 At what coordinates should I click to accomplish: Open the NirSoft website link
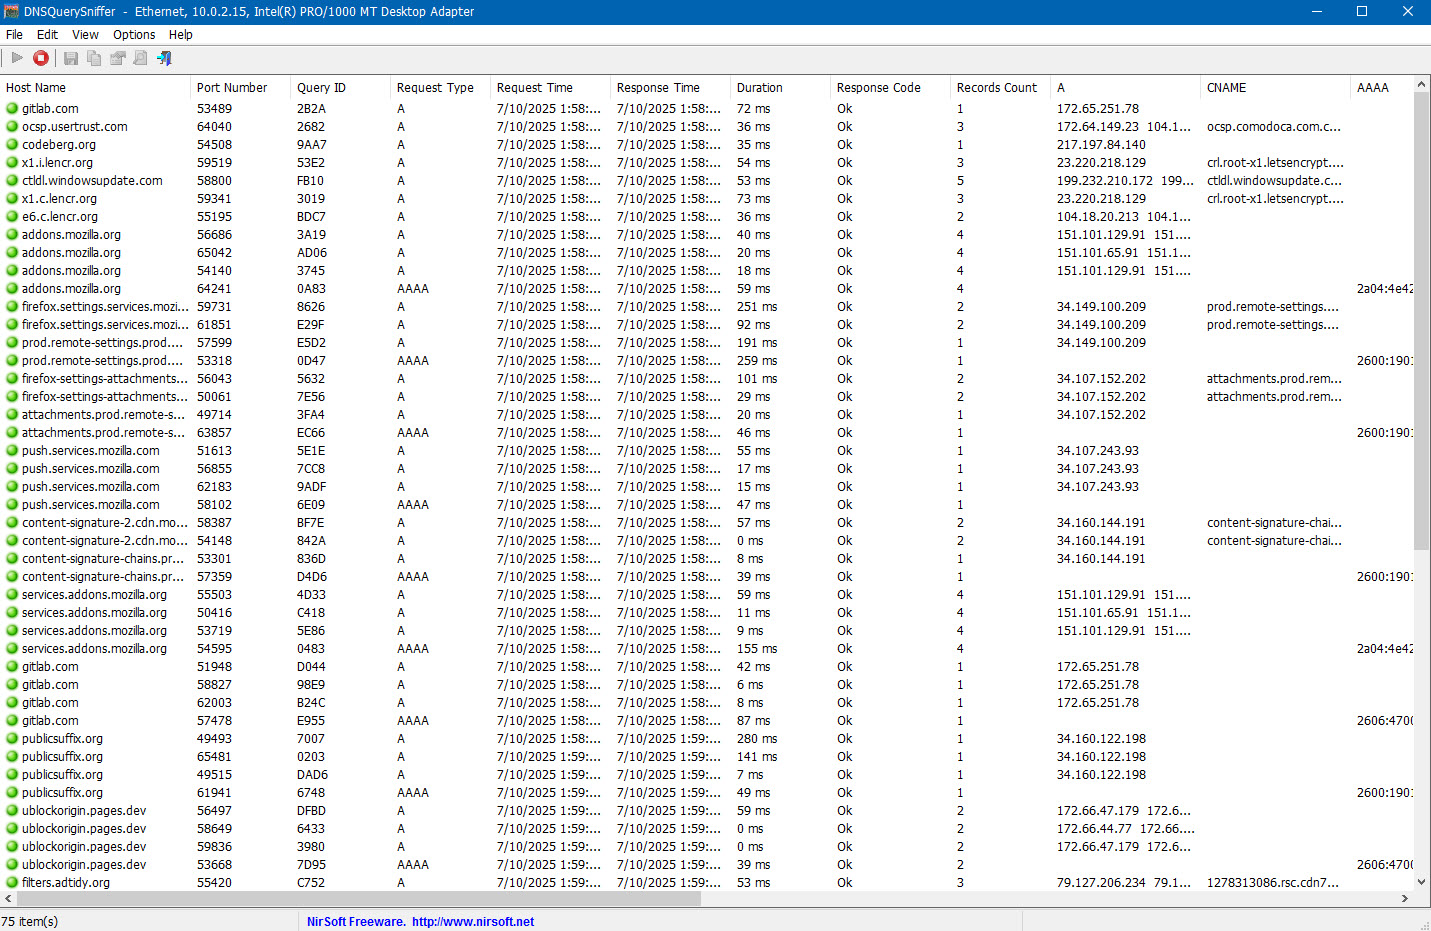tap(472, 921)
